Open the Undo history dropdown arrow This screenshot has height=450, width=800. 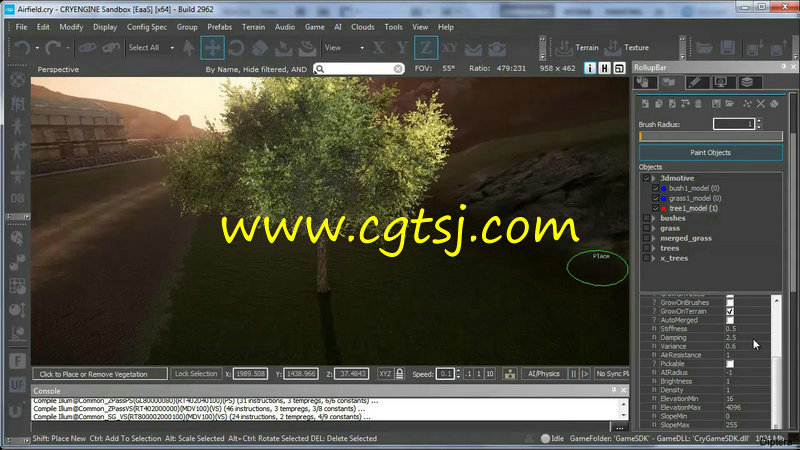click(x=37, y=48)
